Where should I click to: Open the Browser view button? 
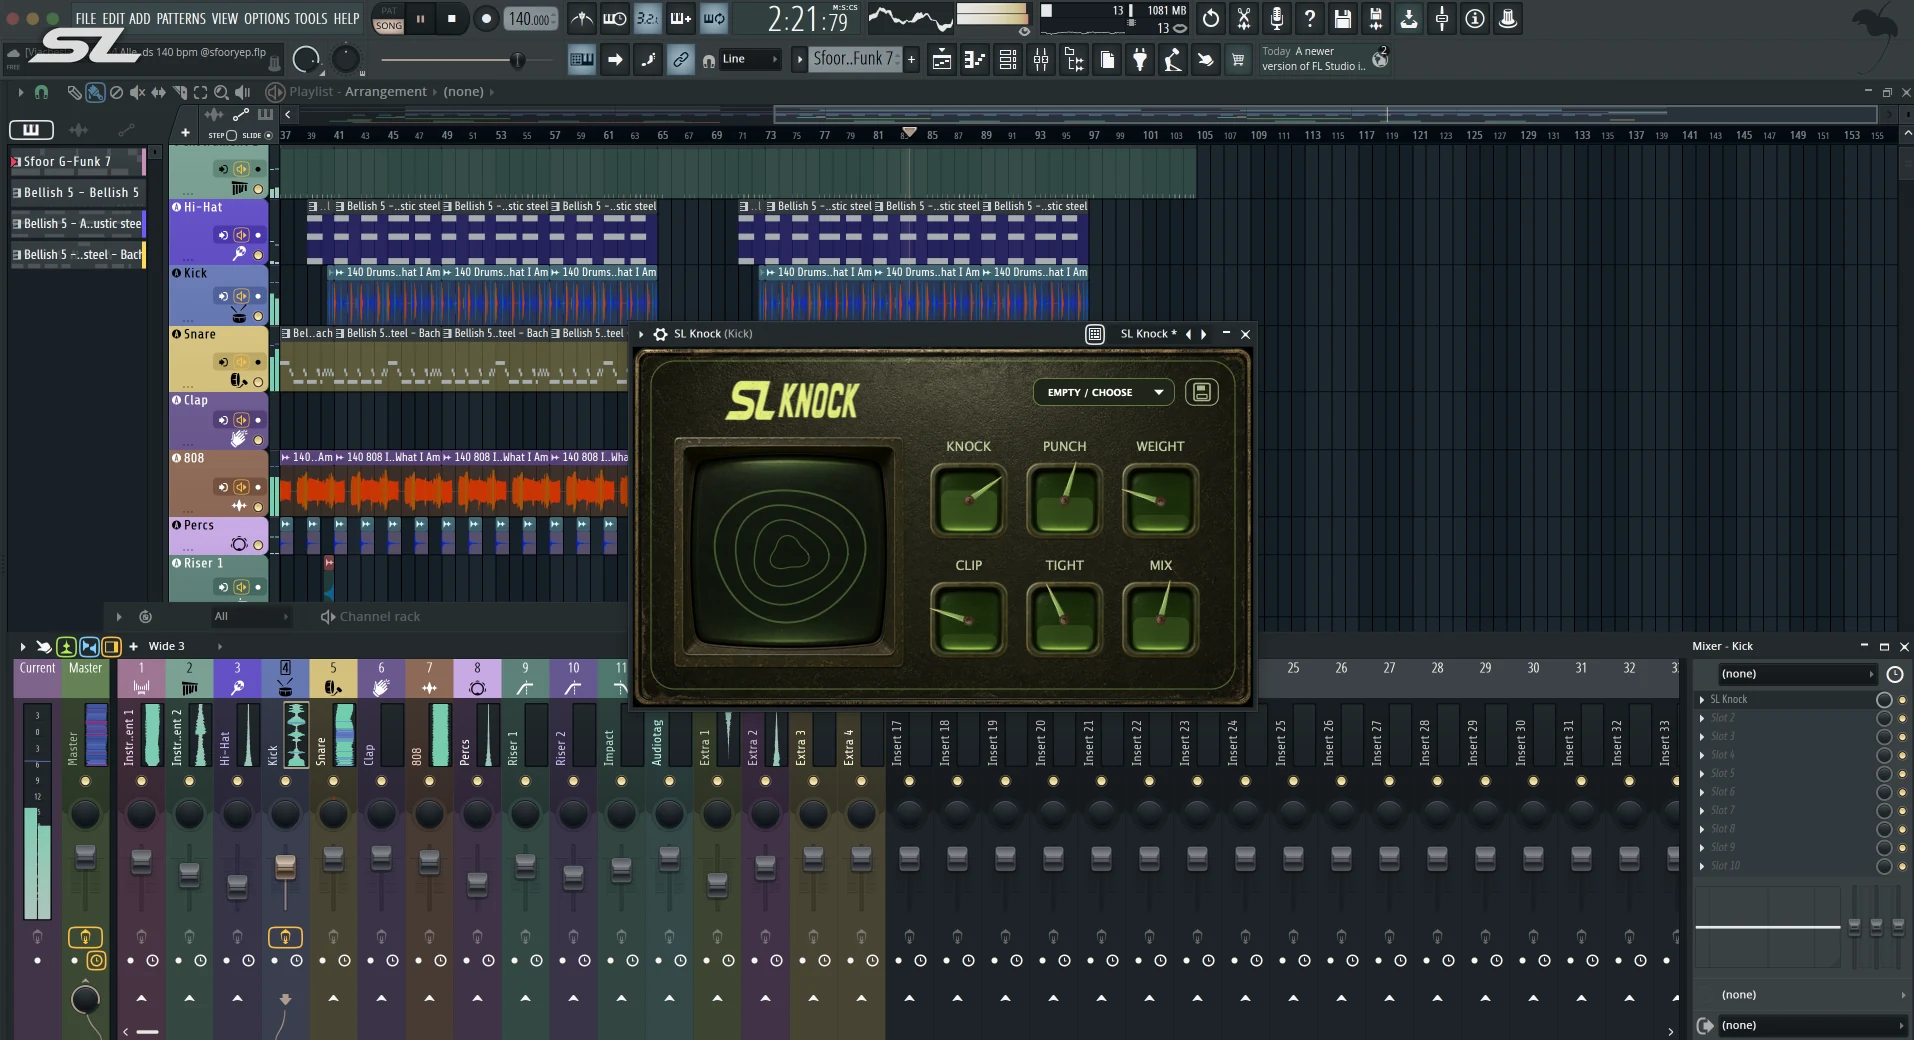[x=1074, y=60]
